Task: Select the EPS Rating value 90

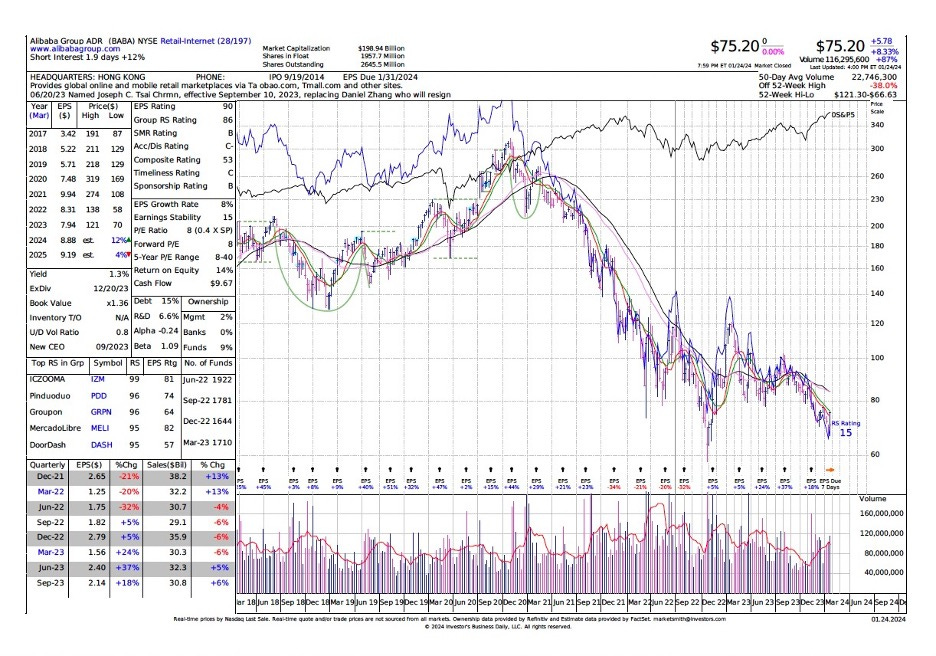Action: tap(227, 106)
